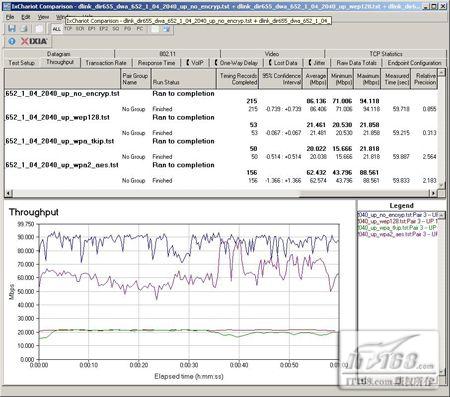450x397 pixels.
Task: Select the up_wpa_tkip.tst Pair 3 legend entry
Action: pos(397,228)
